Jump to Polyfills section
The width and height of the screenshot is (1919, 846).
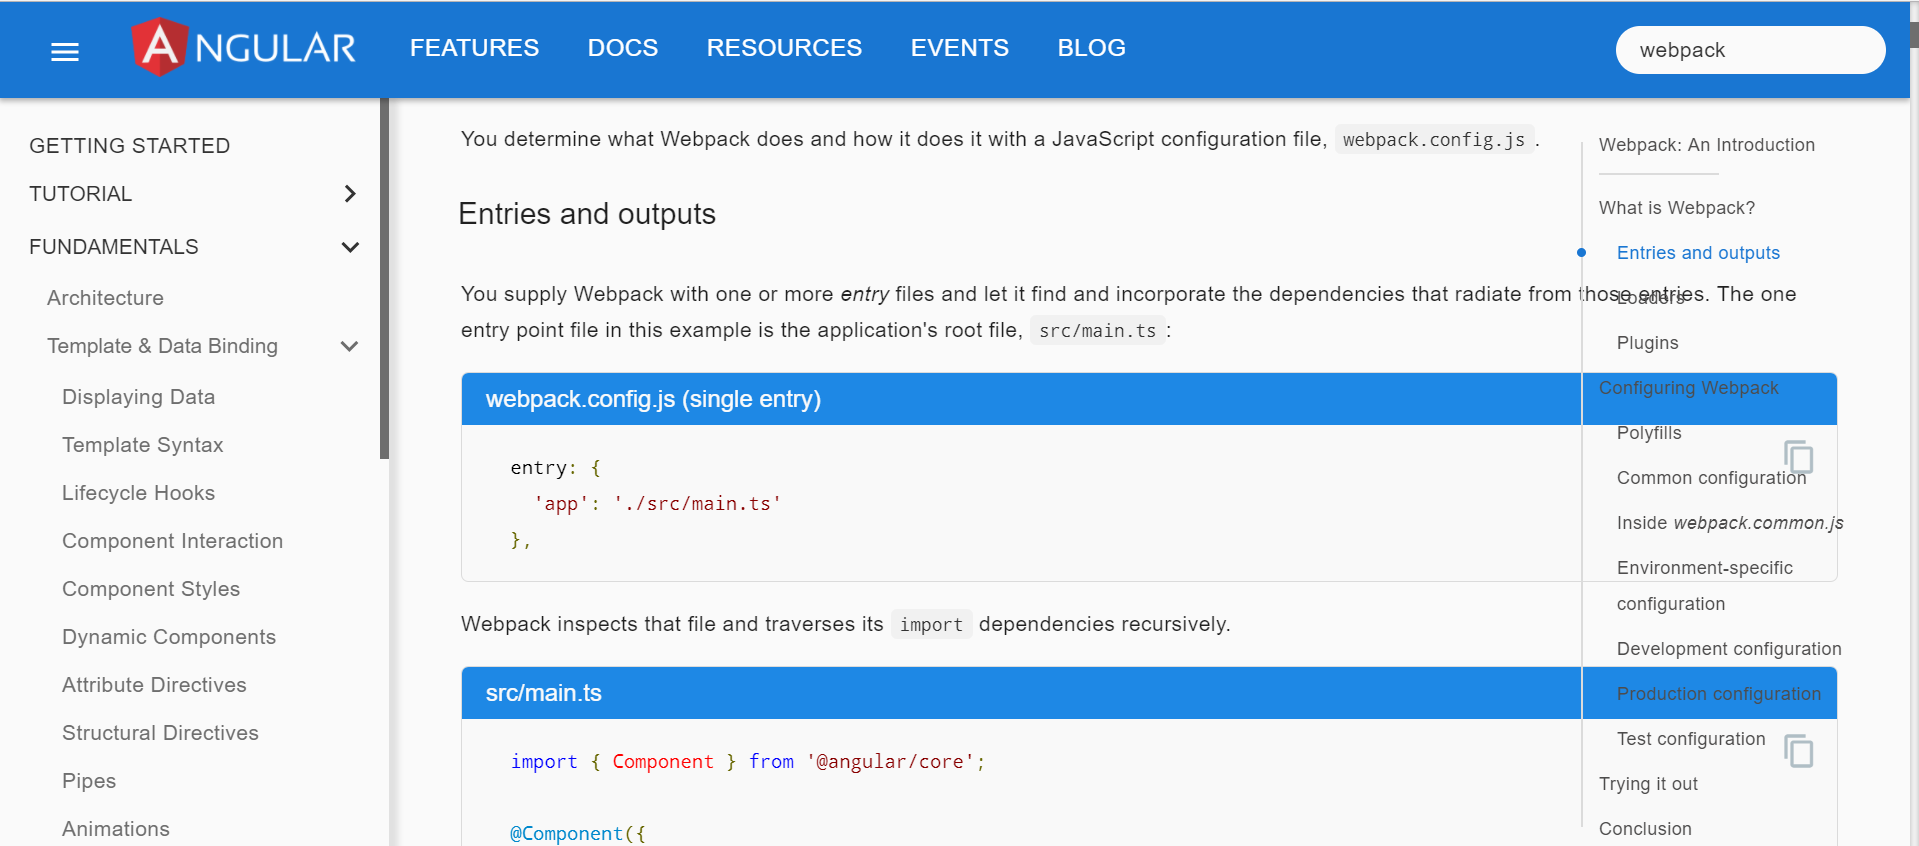tap(1649, 433)
